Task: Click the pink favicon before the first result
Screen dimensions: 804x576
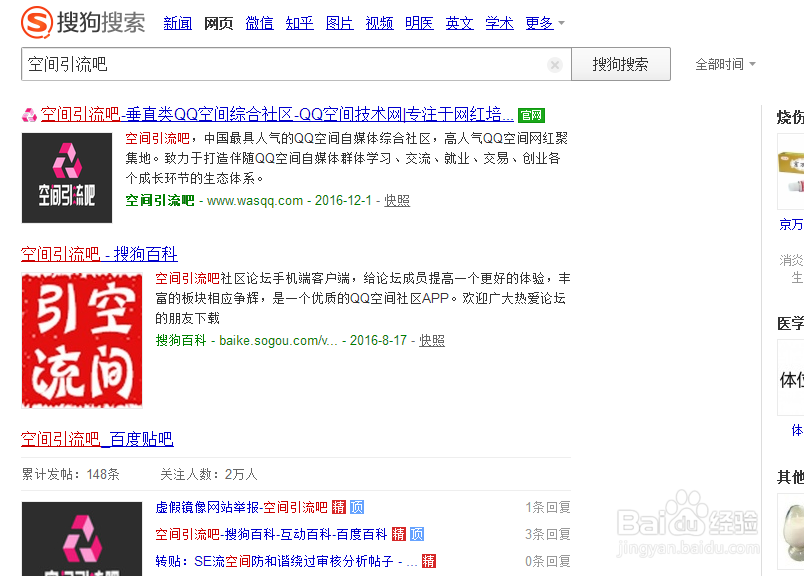Action: point(29,115)
